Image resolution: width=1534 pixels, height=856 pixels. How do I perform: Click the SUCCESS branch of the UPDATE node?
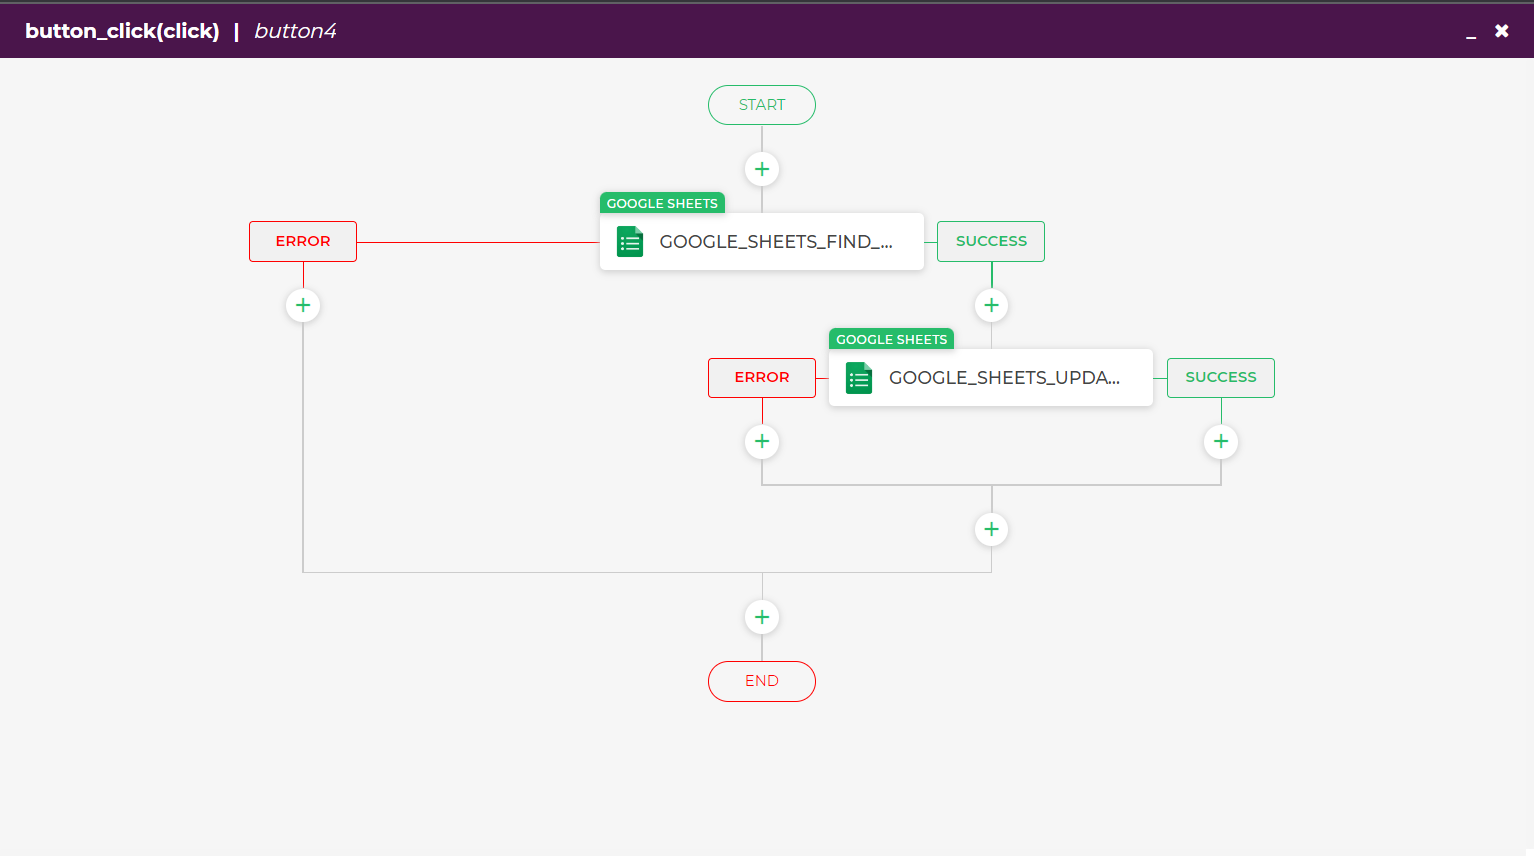coord(1220,377)
